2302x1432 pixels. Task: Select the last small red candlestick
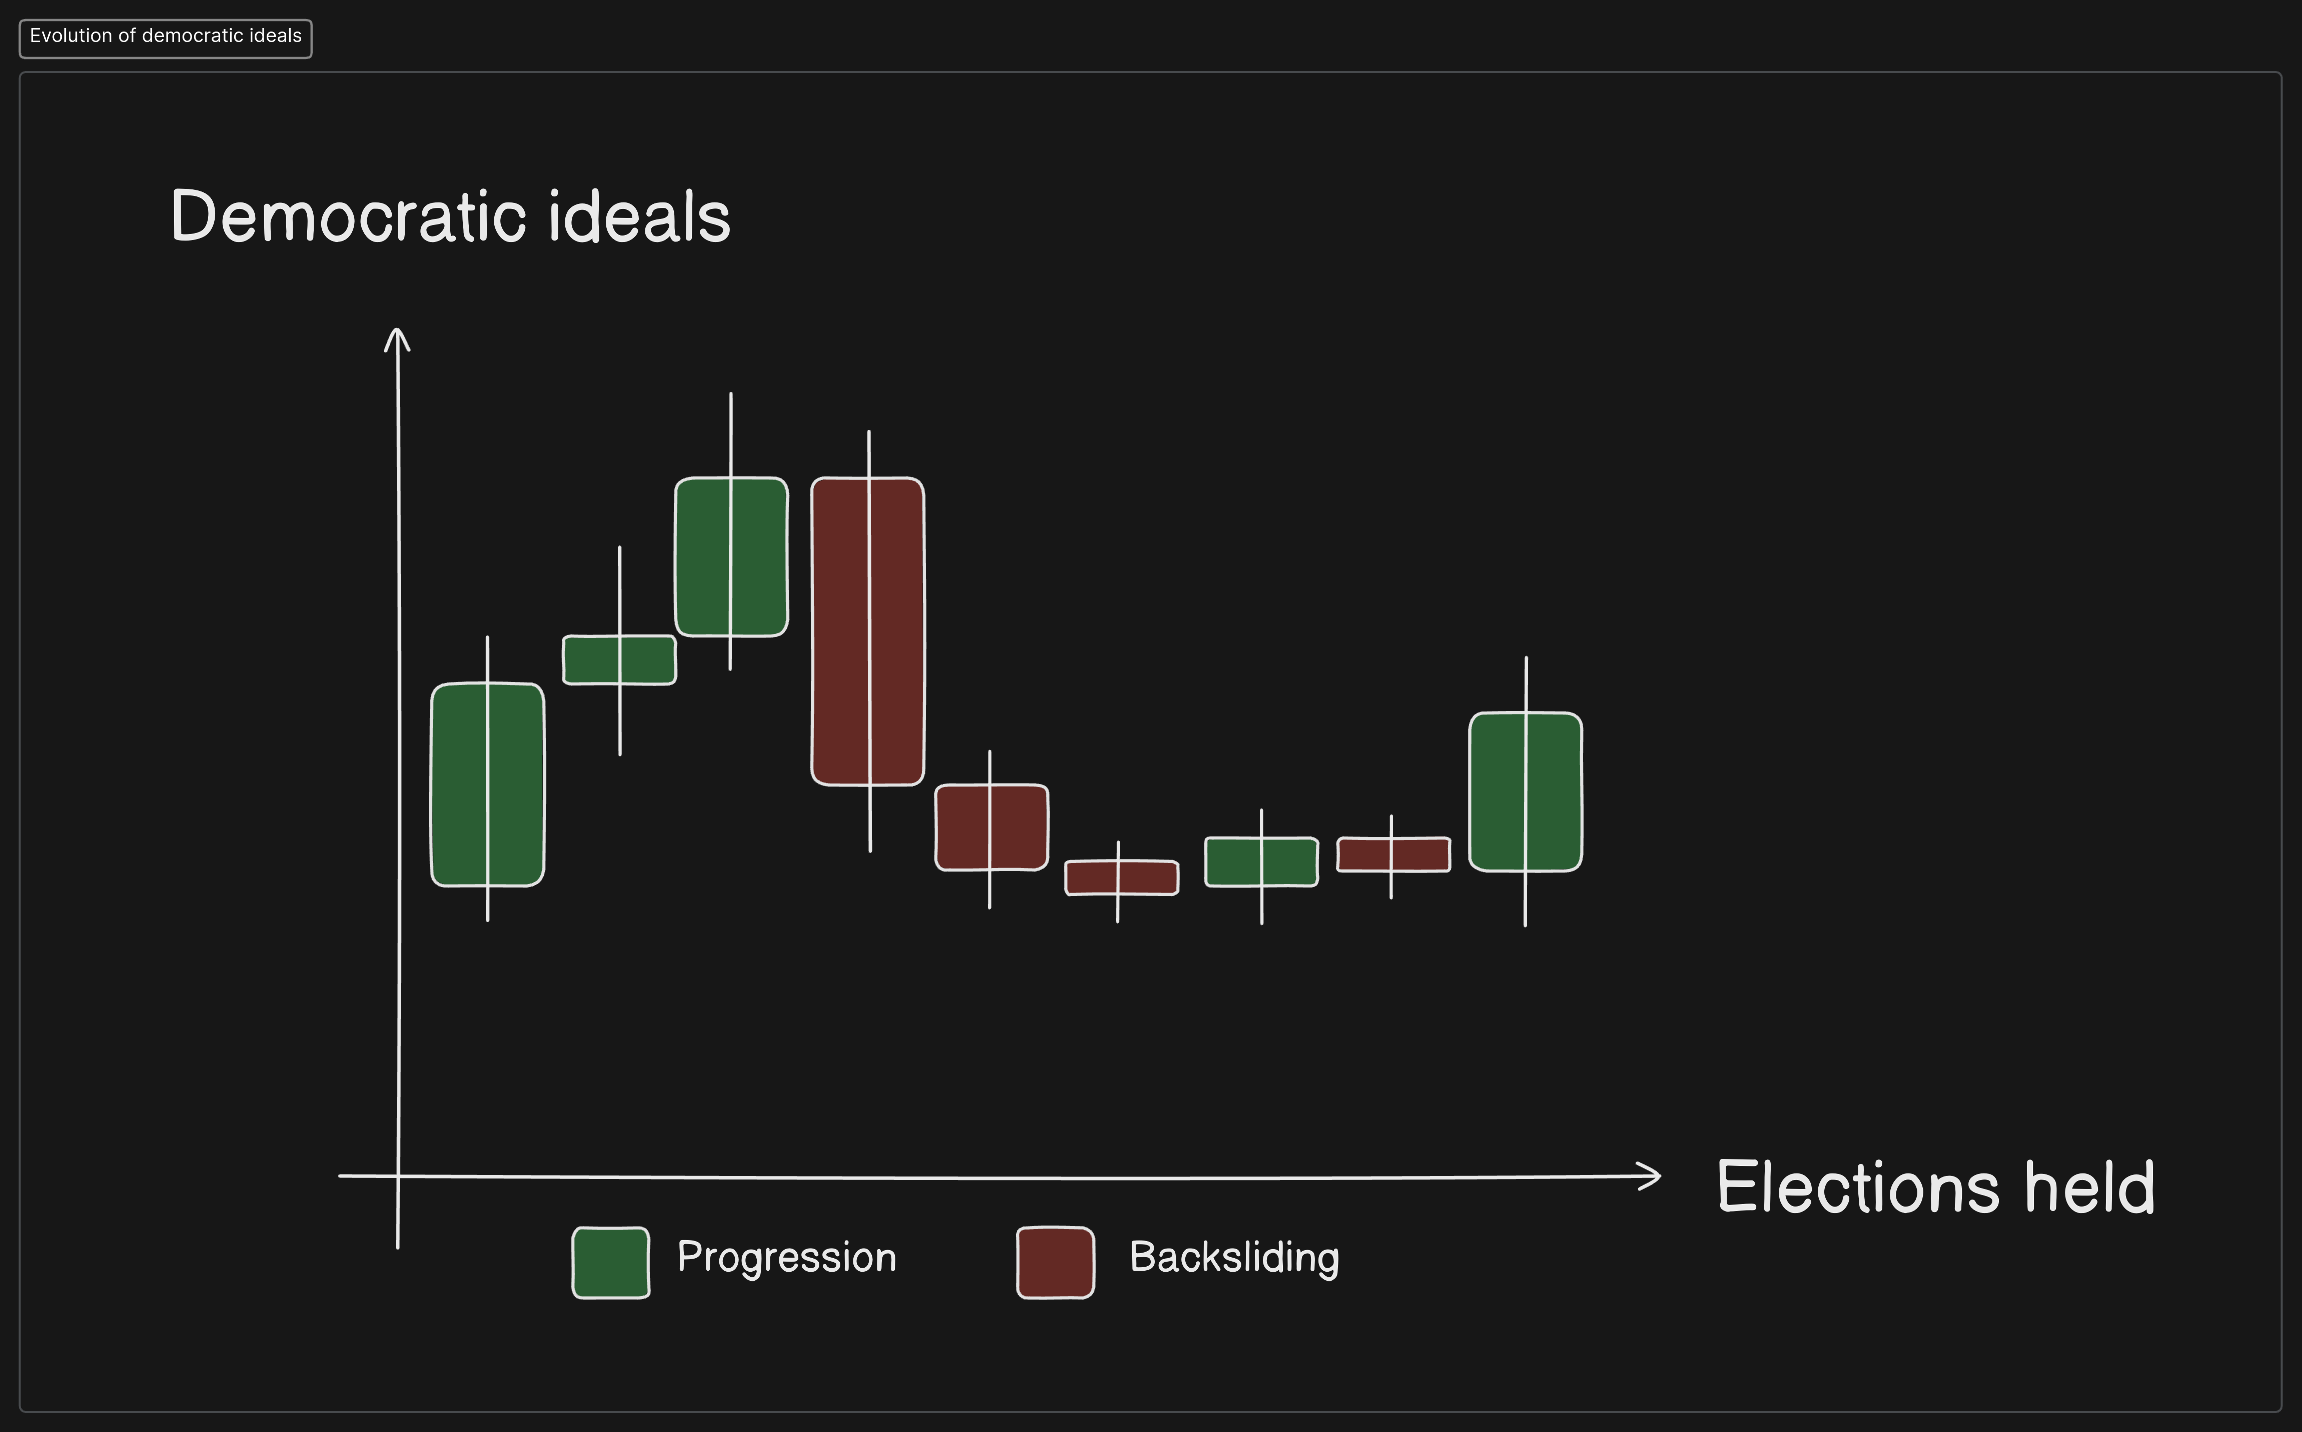coord(1367,855)
